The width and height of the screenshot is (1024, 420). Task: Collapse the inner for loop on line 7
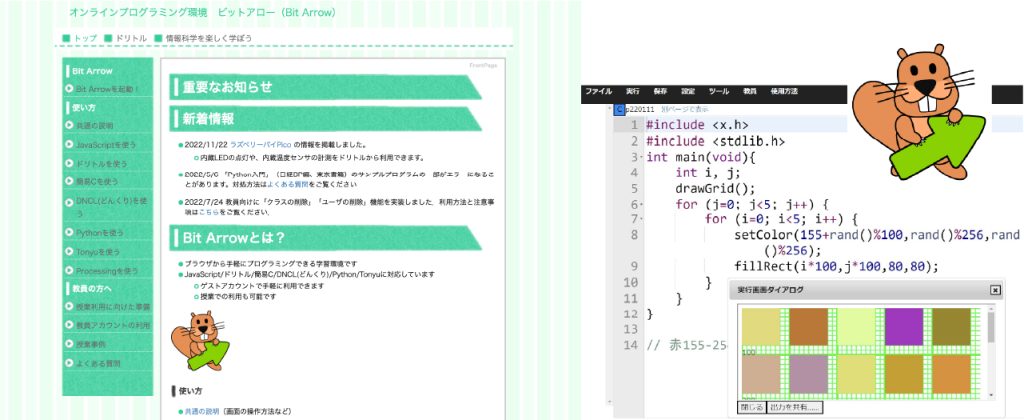point(641,220)
